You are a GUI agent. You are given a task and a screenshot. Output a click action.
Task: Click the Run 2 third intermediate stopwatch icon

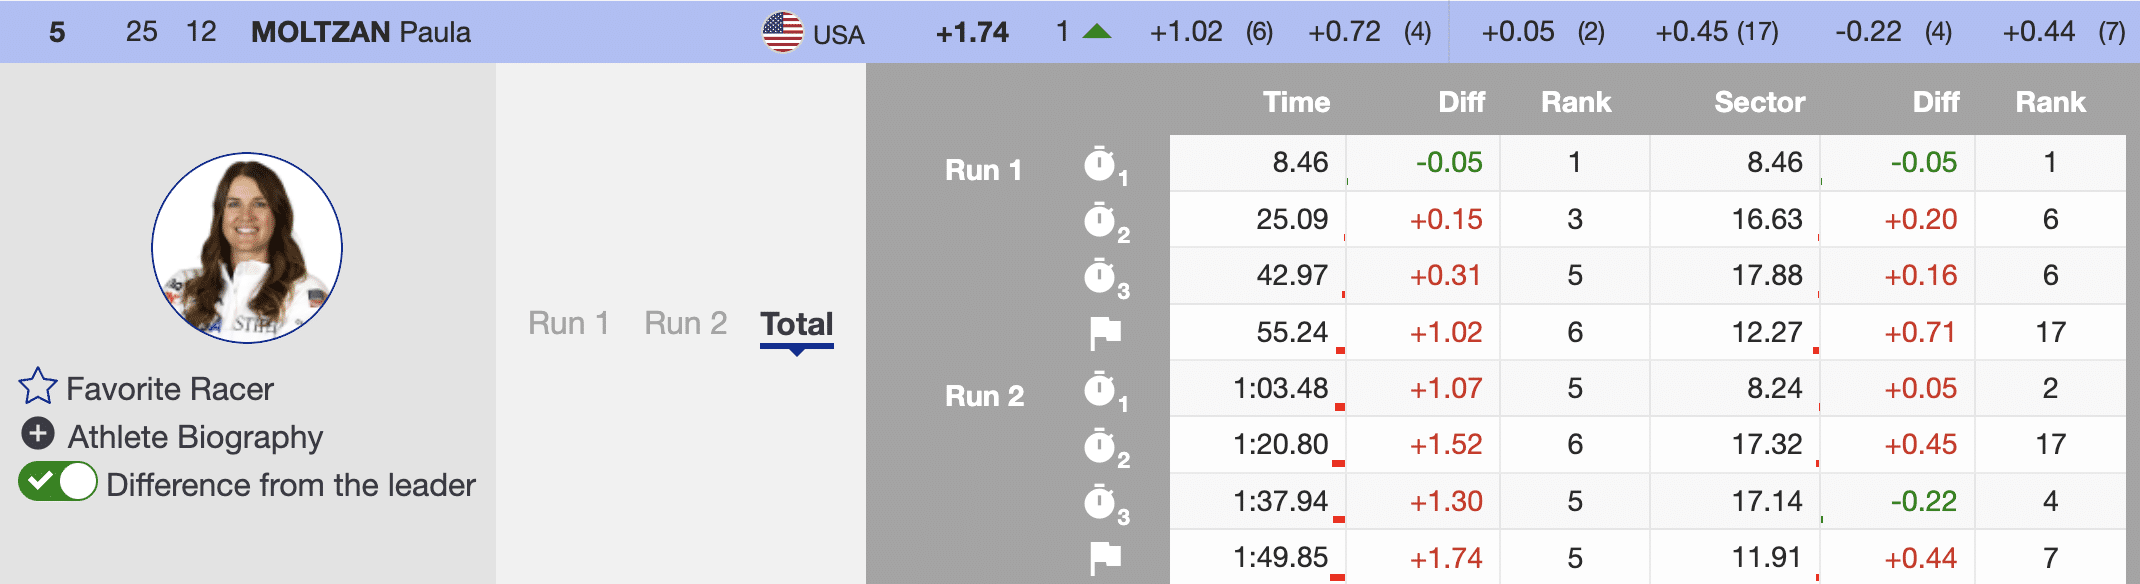click(x=1101, y=502)
